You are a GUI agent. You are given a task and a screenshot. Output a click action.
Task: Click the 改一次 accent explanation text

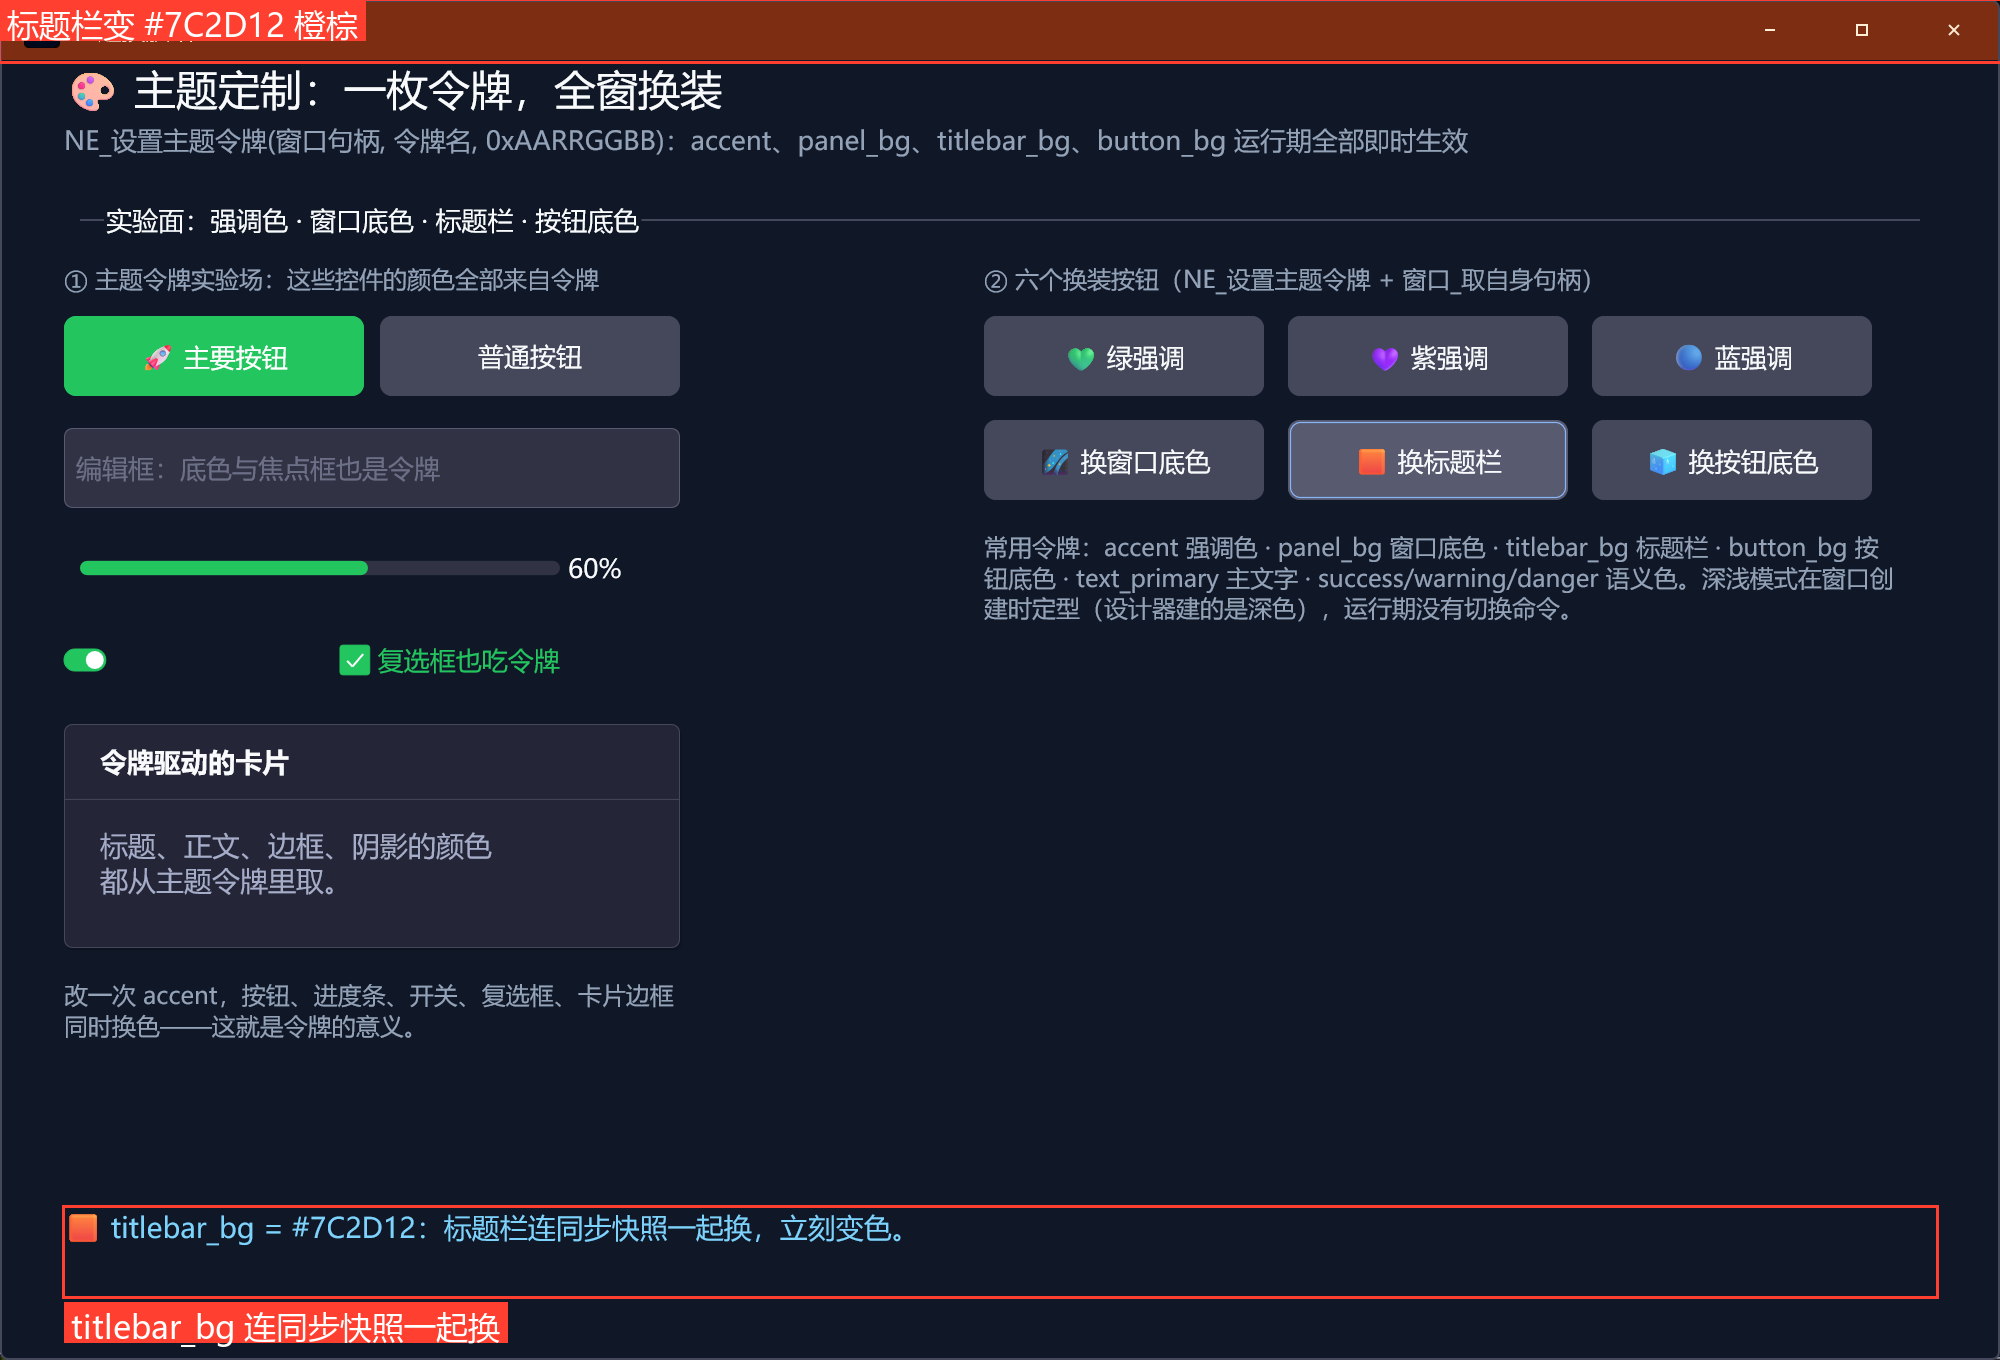point(369,1011)
